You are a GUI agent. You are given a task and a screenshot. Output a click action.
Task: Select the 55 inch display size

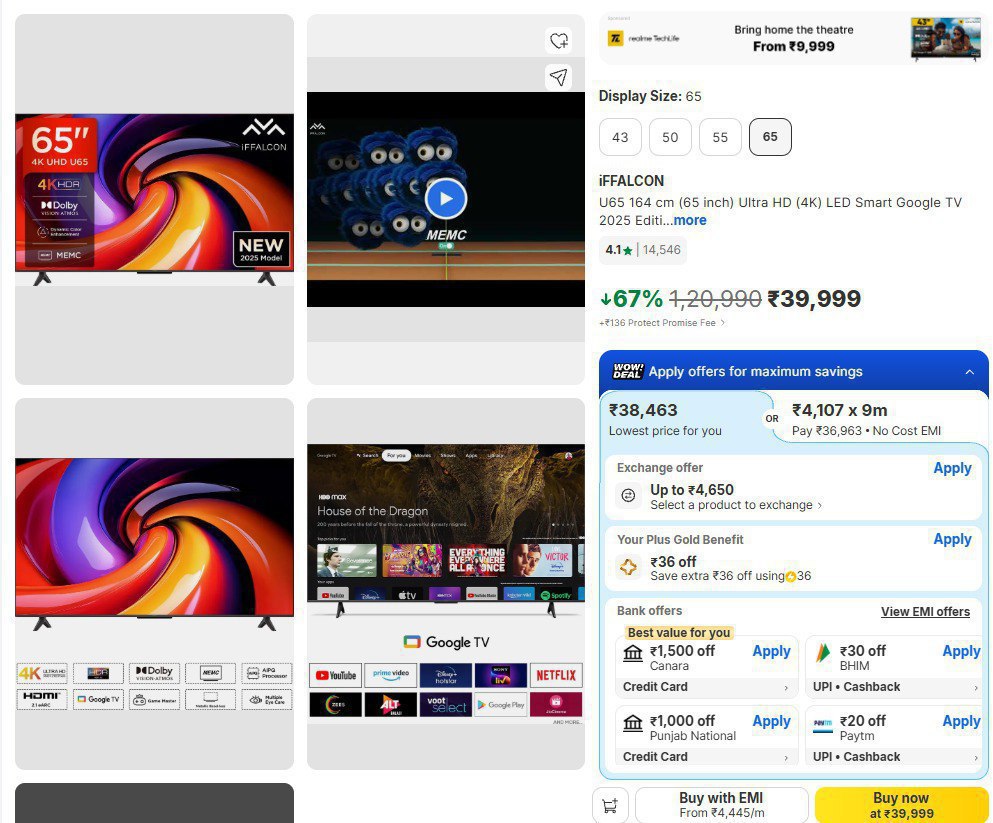tap(720, 137)
